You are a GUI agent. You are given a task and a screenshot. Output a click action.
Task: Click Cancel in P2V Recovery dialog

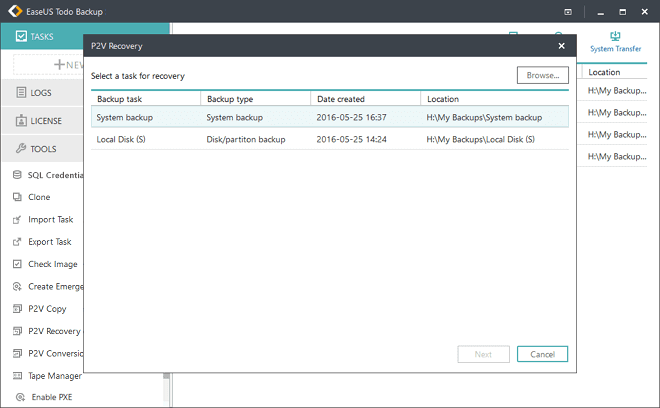(x=542, y=354)
